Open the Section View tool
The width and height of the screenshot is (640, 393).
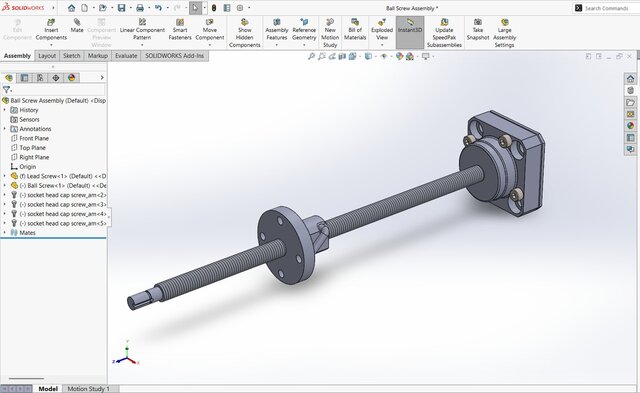pyautogui.click(x=342, y=56)
